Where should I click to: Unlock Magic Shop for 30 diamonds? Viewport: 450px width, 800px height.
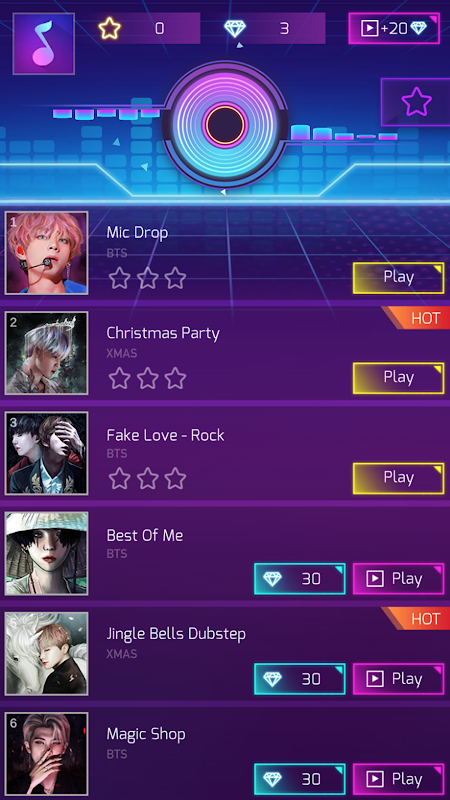point(300,779)
